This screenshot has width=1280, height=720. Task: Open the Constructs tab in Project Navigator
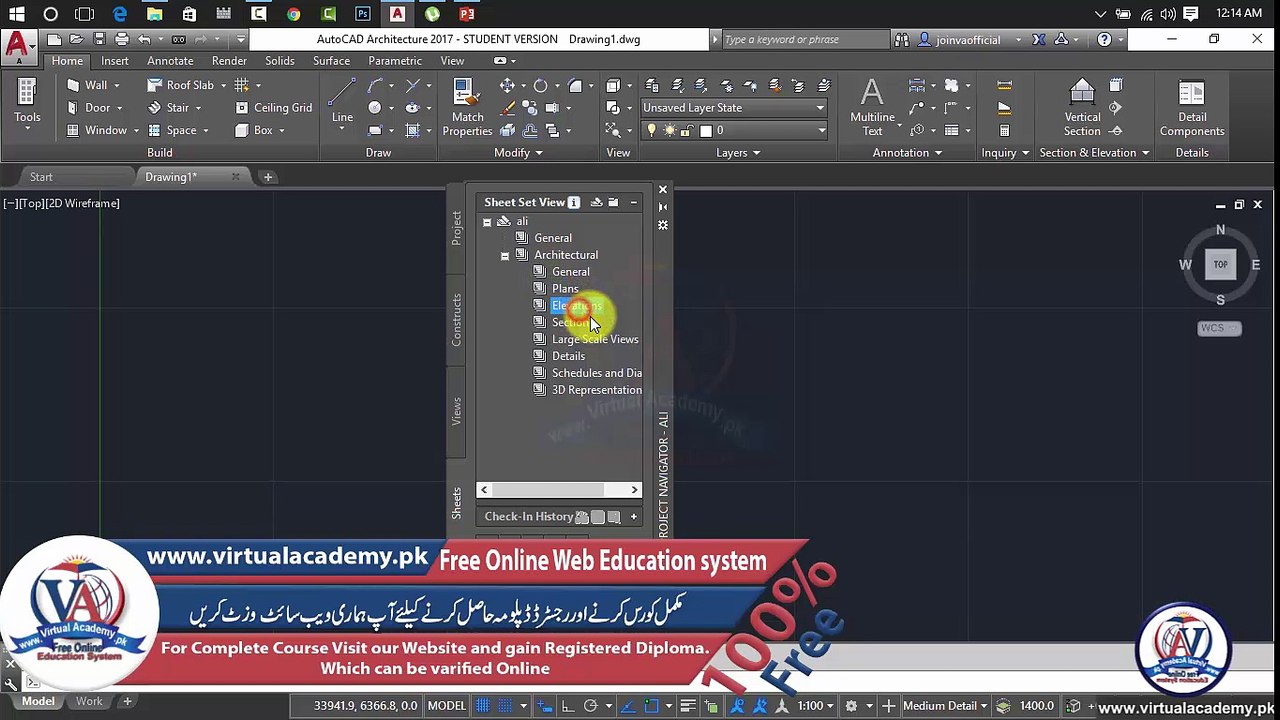coord(456,320)
